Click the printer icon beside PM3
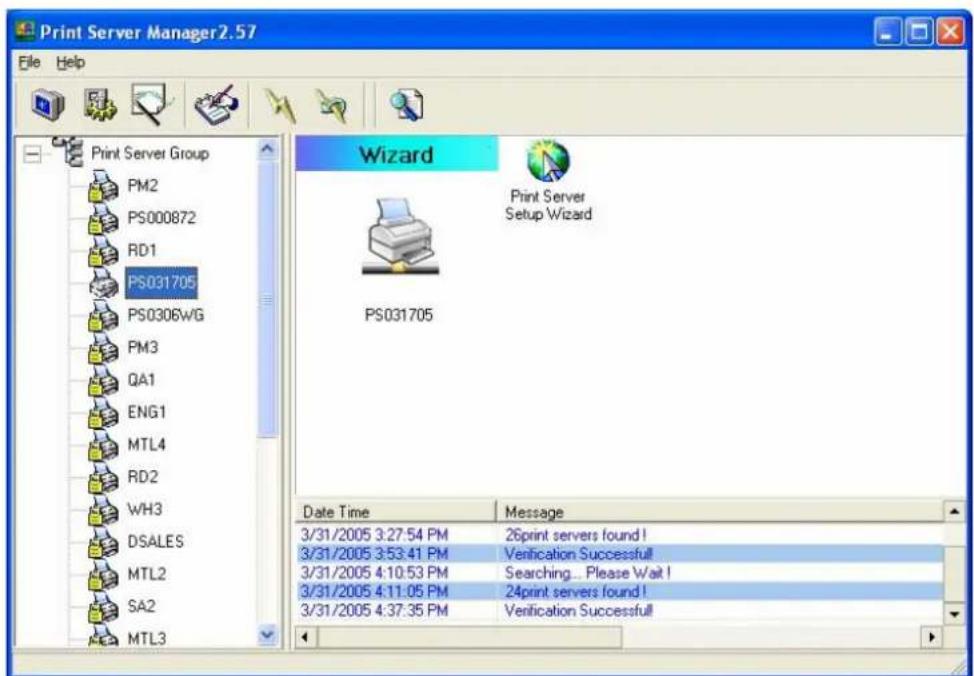This screenshot has height=676, width=974. [x=103, y=348]
